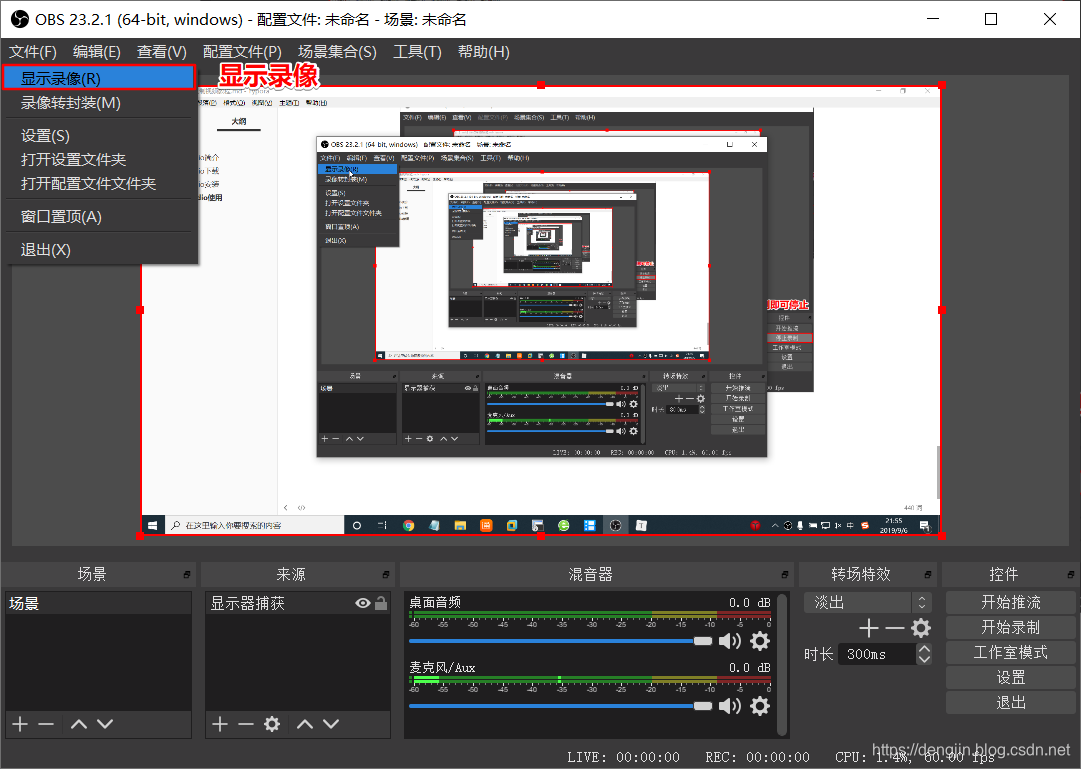Select 设置(S) in the file menu
Screen dimensions: 1081x769
click(99, 136)
